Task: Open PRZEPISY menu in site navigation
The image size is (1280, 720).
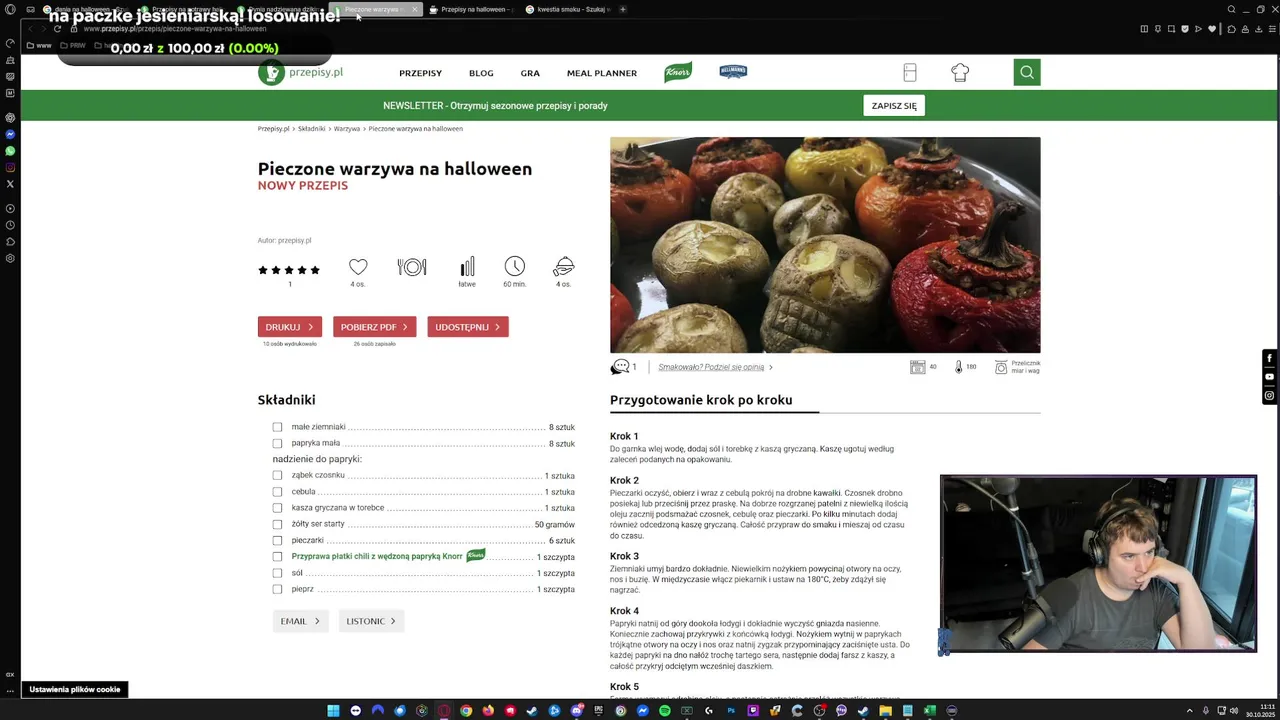Action: 420,73
